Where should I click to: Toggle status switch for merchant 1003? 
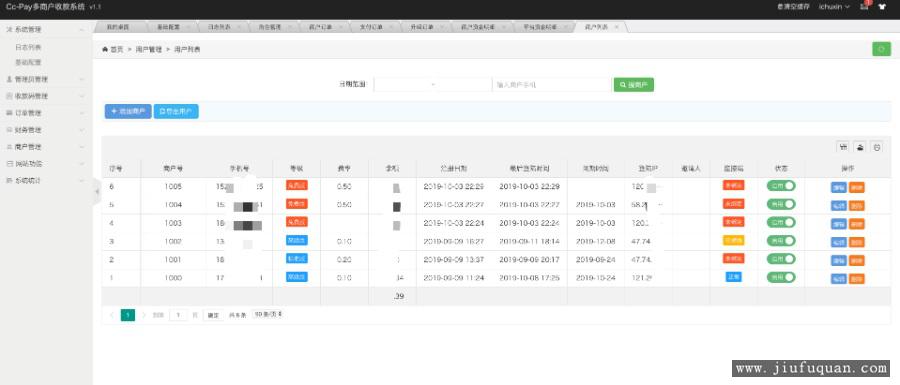(x=781, y=222)
